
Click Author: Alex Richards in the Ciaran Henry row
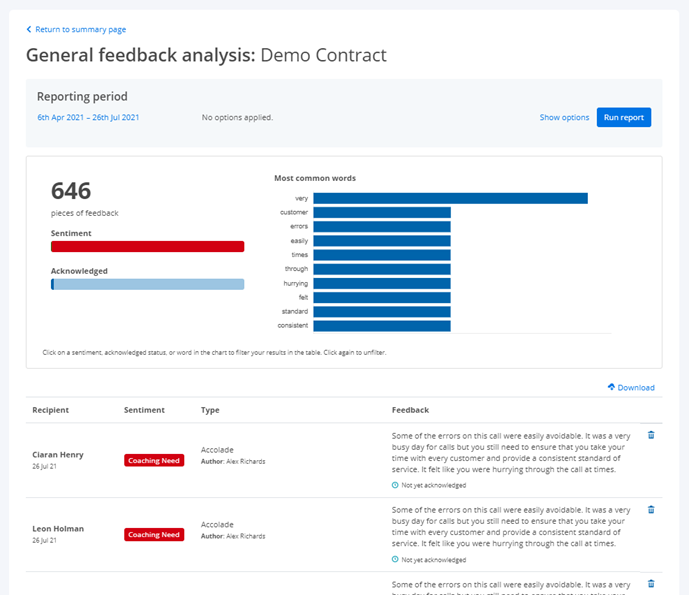[x=233, y=461]
